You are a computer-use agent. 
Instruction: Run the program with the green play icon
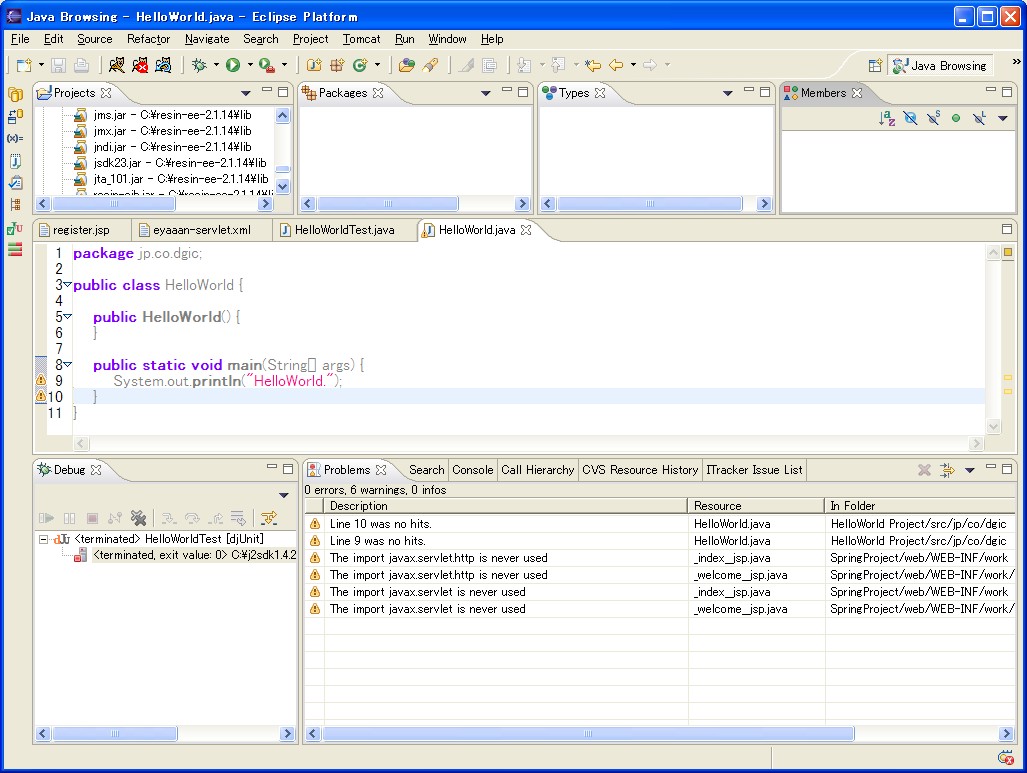coord(233,65)
